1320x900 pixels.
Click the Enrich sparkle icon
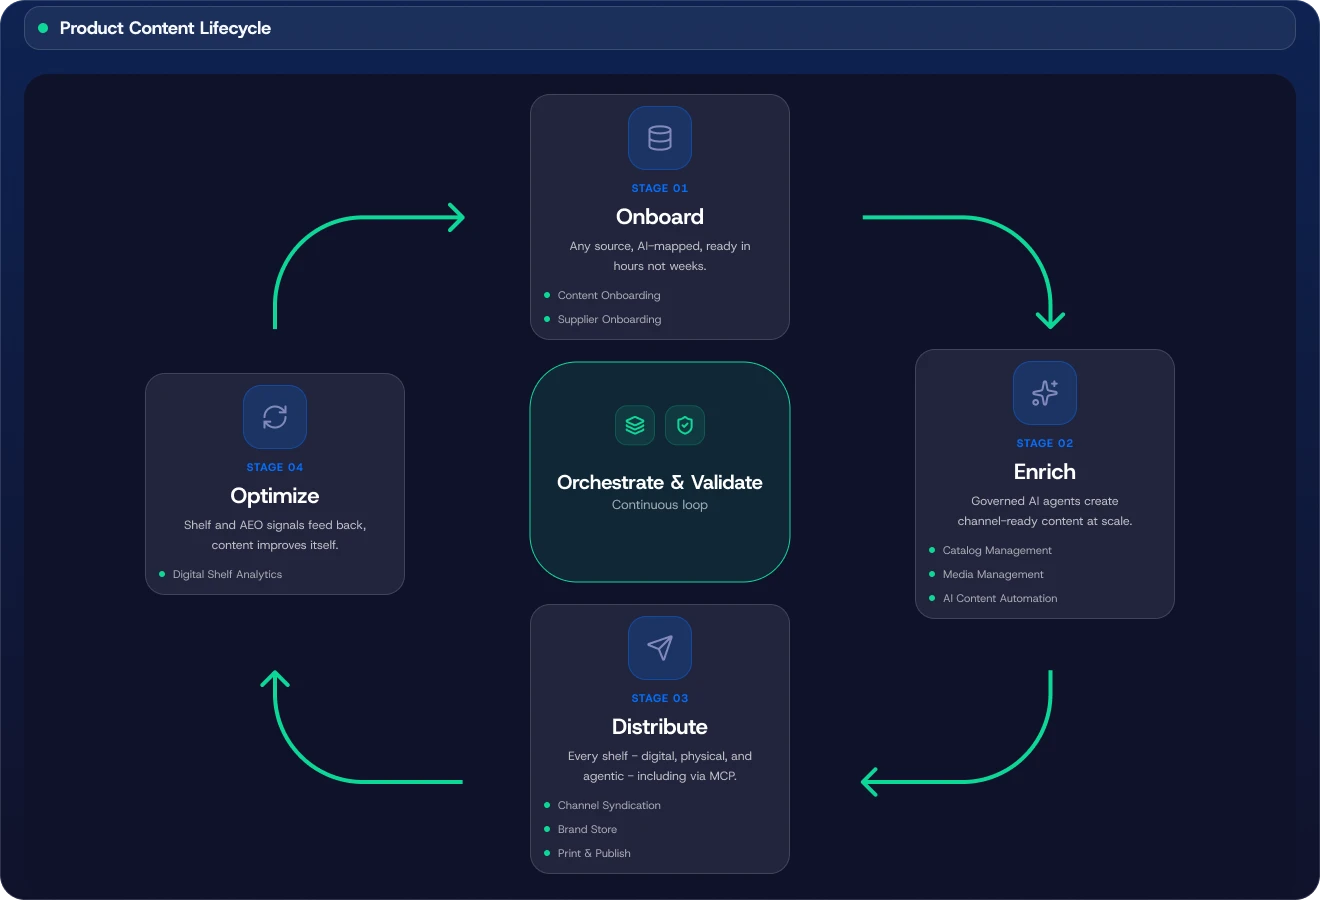tap(1045, 393)
